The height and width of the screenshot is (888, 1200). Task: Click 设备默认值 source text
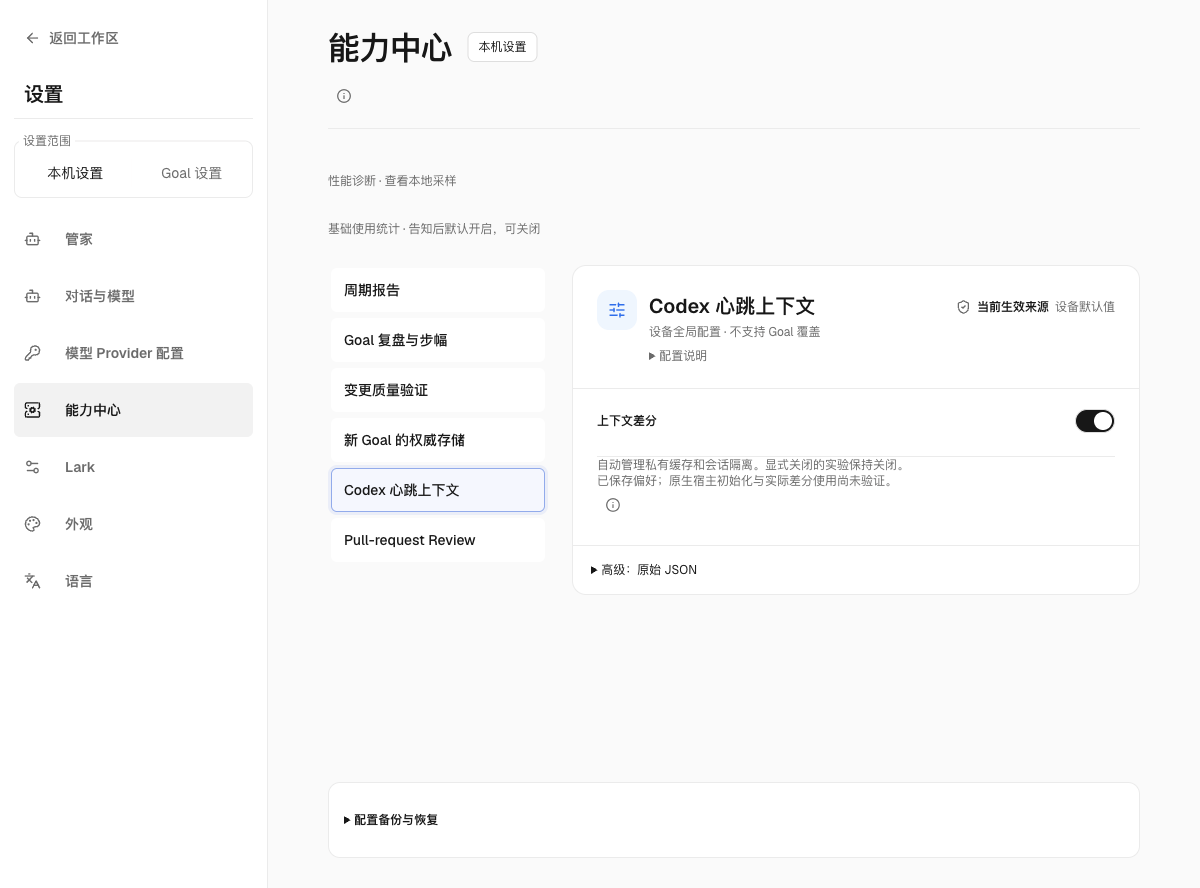click(1085, 307)
